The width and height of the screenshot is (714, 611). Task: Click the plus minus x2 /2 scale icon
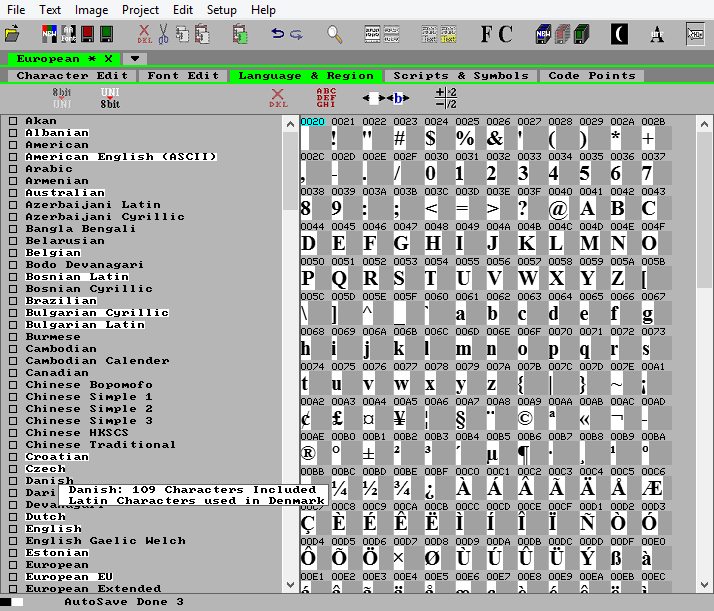click(x=446, y=98)
